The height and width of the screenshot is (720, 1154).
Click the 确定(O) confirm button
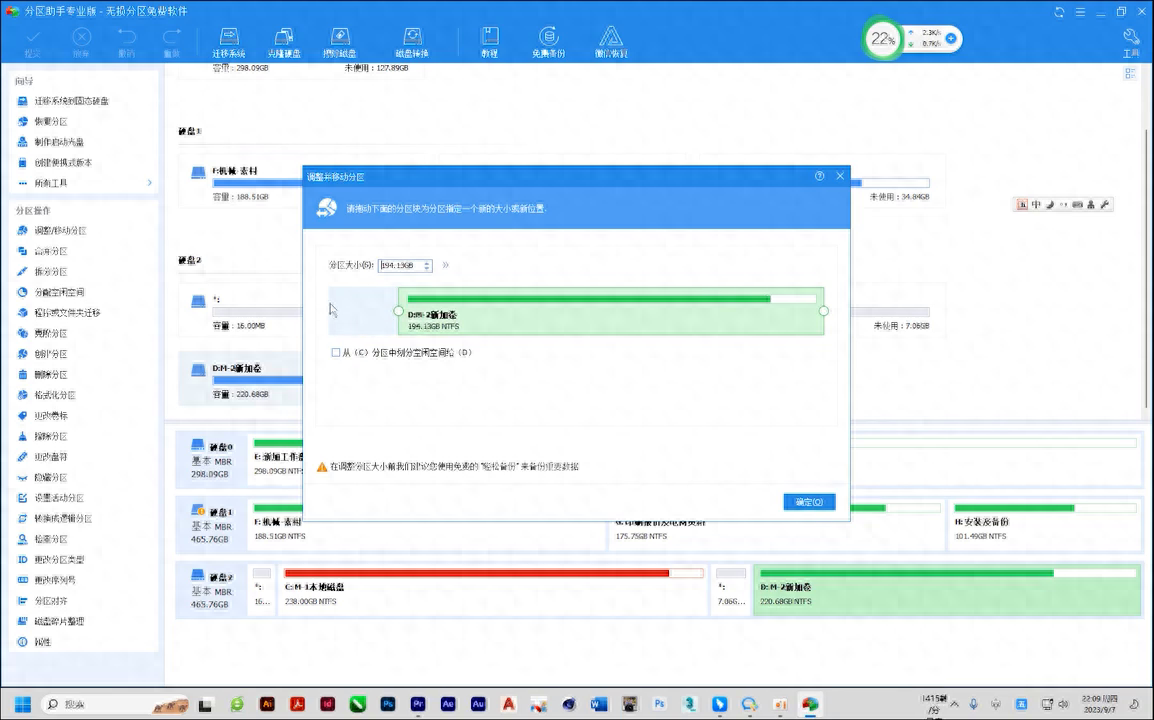(809, 502)
